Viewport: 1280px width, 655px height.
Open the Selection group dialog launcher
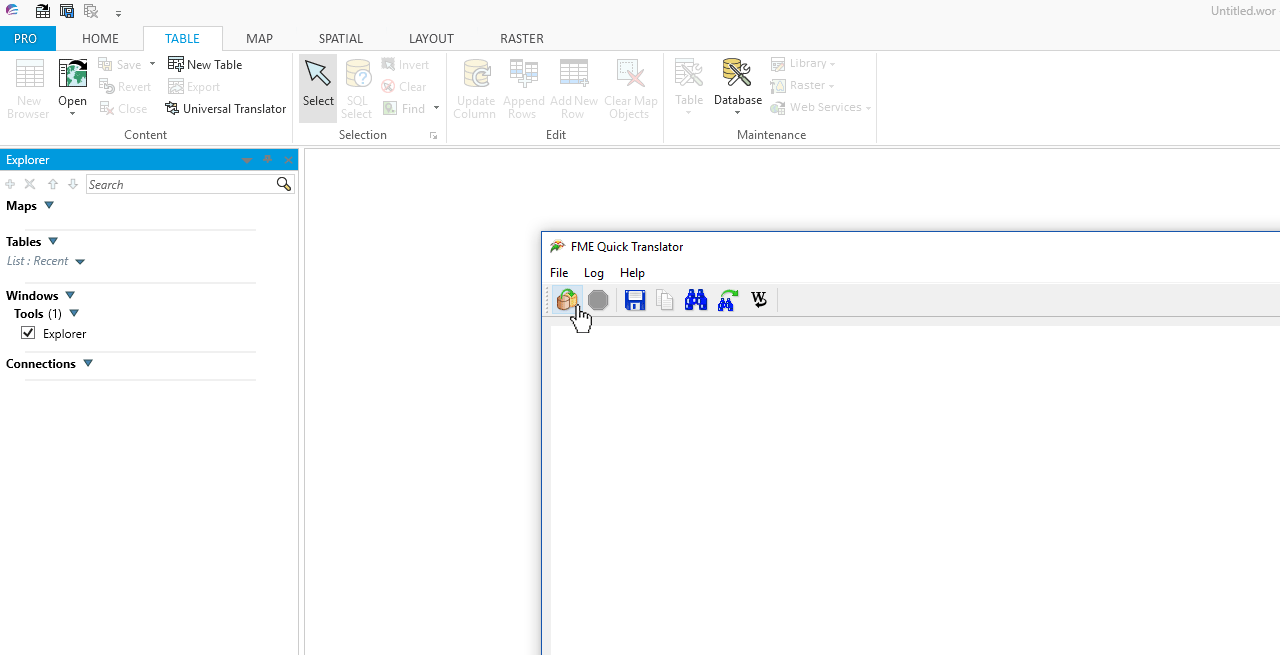tap(433, 135)
